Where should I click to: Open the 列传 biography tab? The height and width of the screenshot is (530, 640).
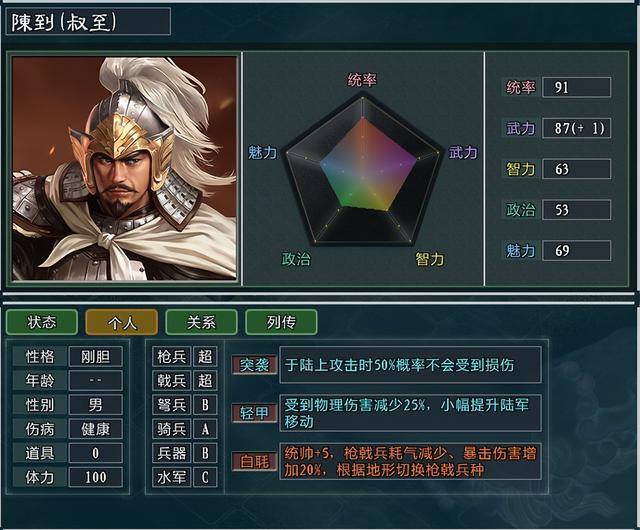281,322
